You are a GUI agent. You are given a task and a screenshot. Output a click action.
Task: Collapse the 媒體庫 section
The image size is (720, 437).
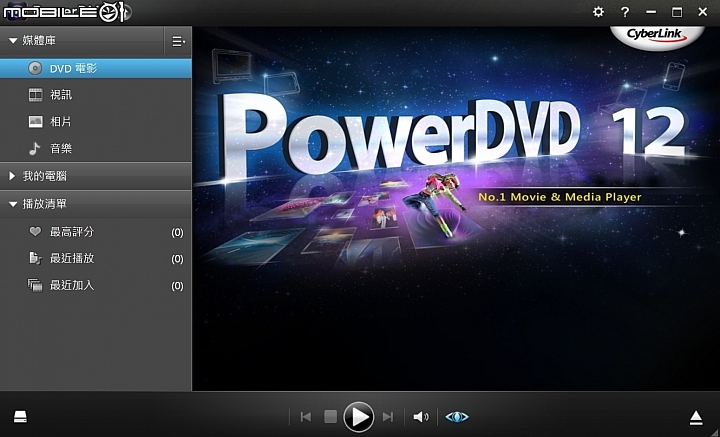tap(13, 41)
